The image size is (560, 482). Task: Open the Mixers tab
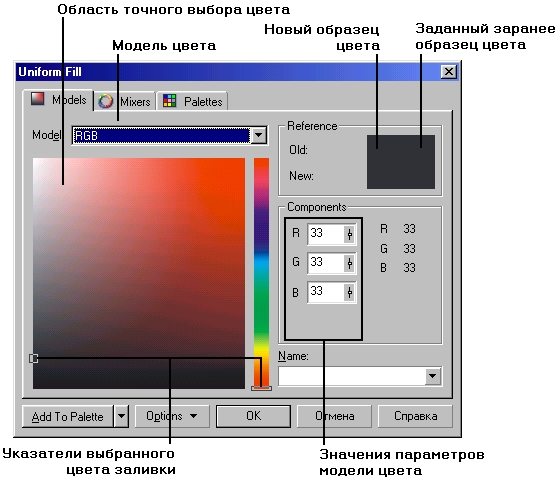click(125, 101)
